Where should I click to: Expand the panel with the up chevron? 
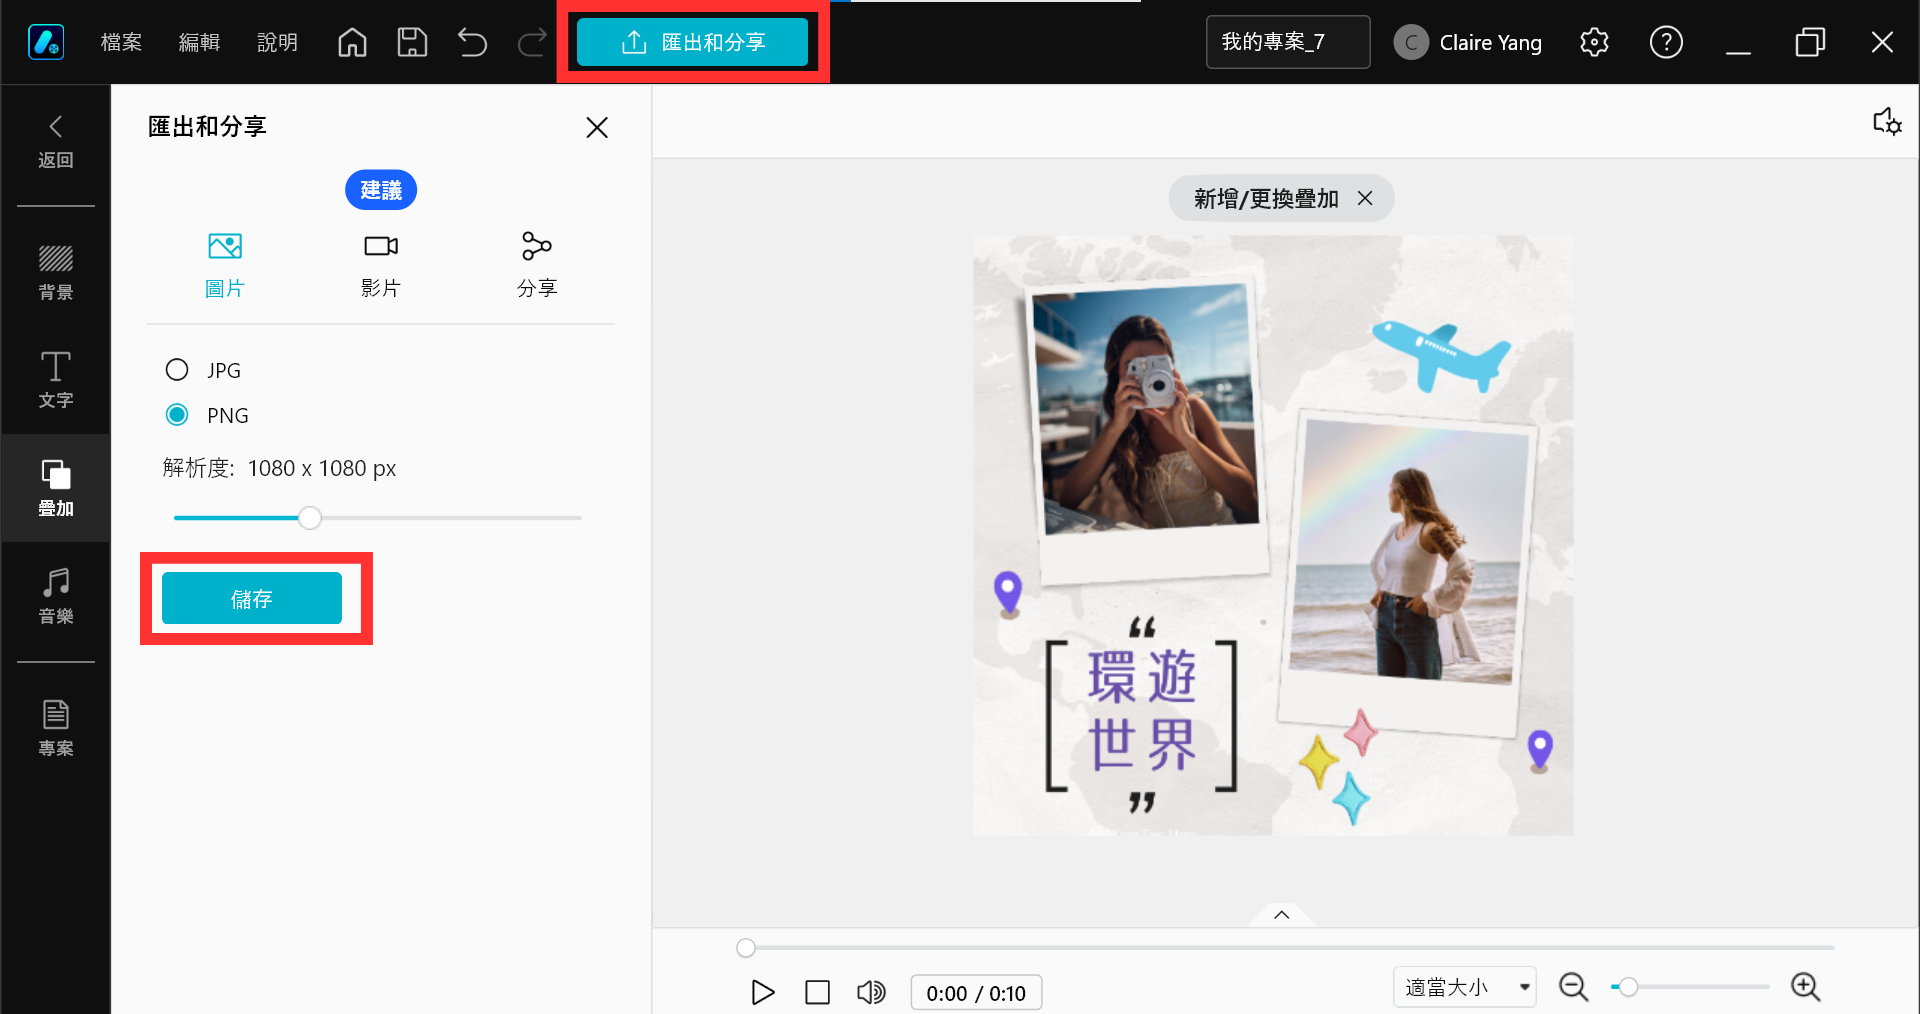tap(1281, 915)
